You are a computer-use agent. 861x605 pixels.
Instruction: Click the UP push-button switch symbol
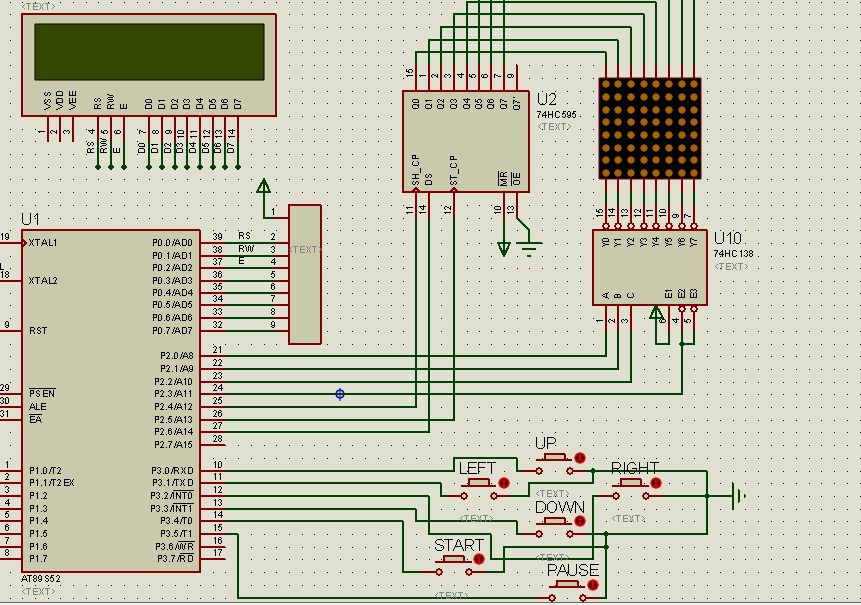555,464
